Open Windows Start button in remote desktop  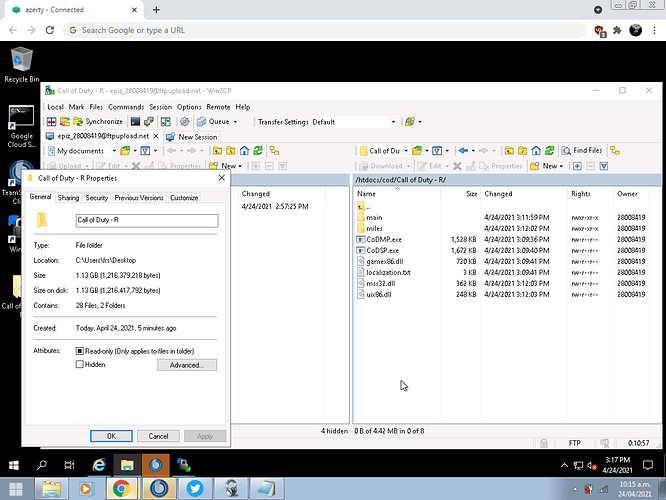pyautogui.click(x=14, y=465)
